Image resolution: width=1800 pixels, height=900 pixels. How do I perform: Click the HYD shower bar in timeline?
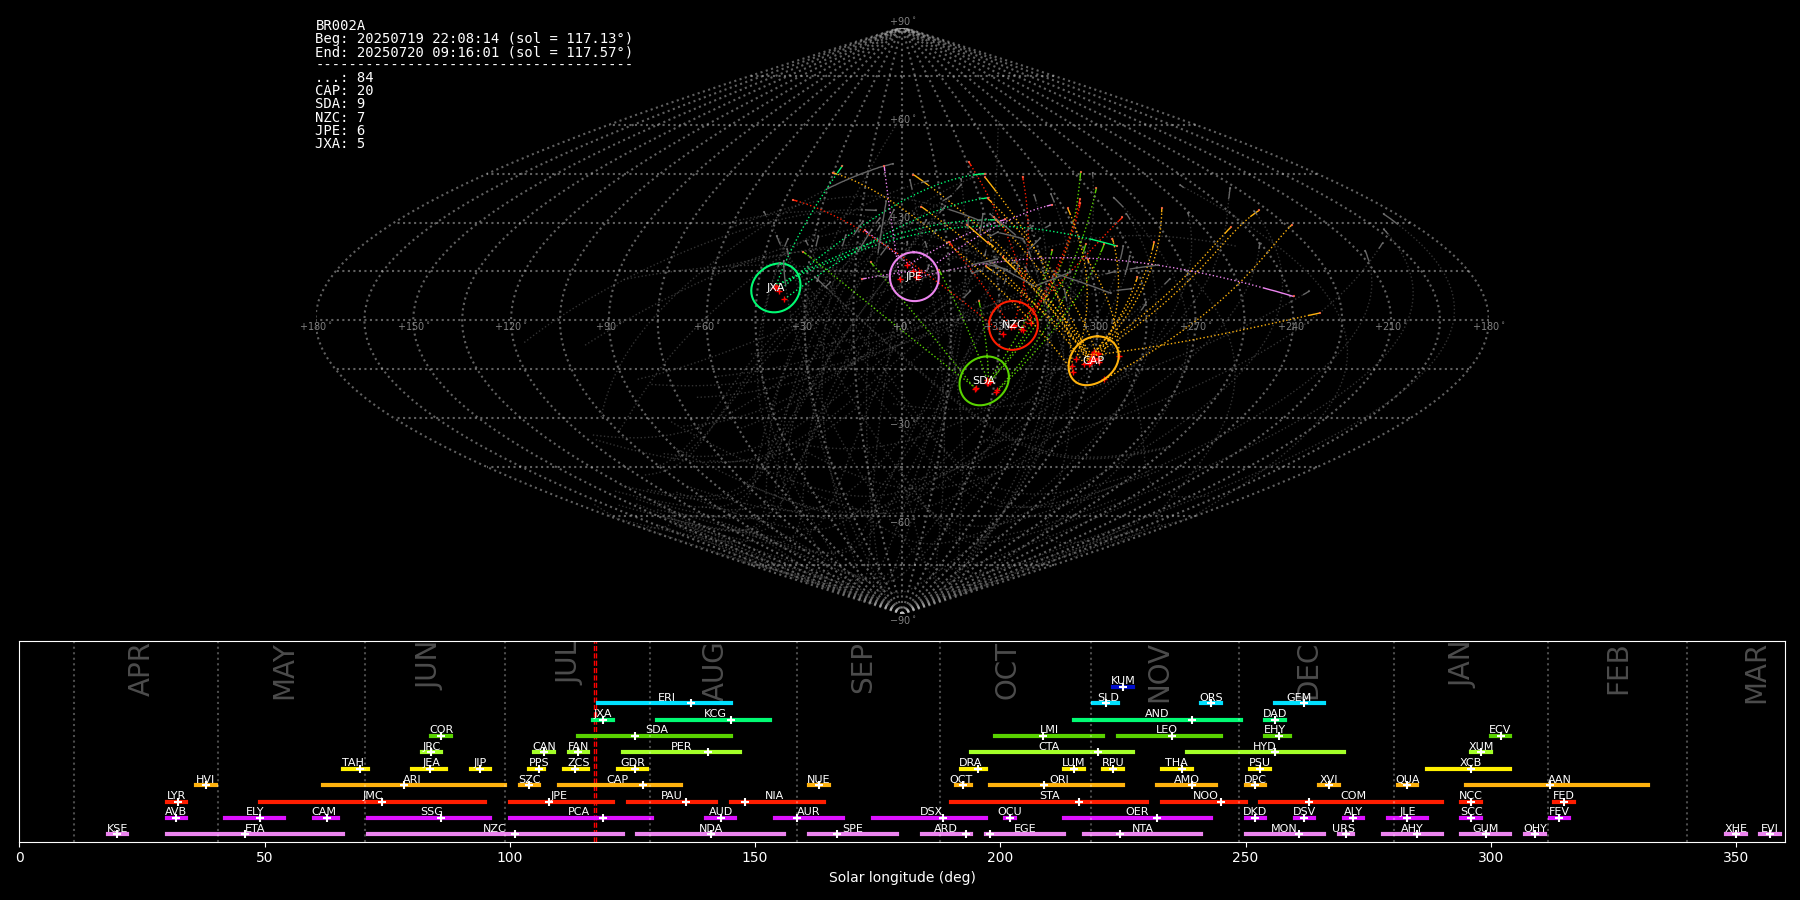click(1265, 752)
